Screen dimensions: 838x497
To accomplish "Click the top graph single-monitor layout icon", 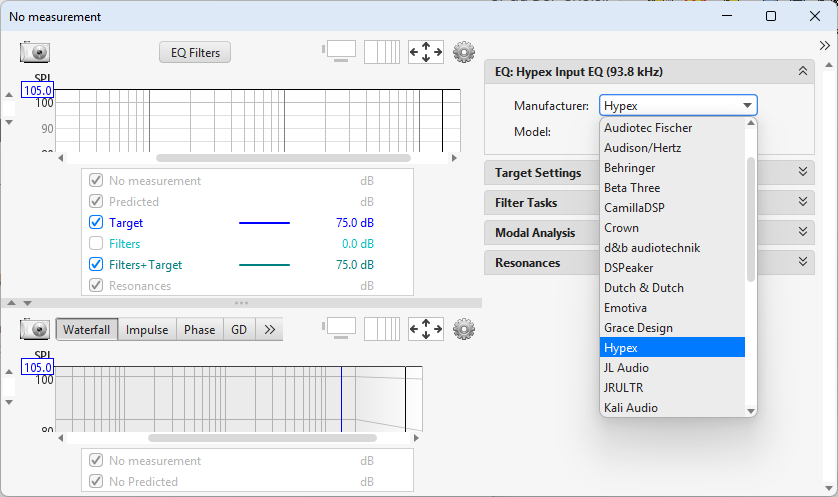I will click(339, 52).
